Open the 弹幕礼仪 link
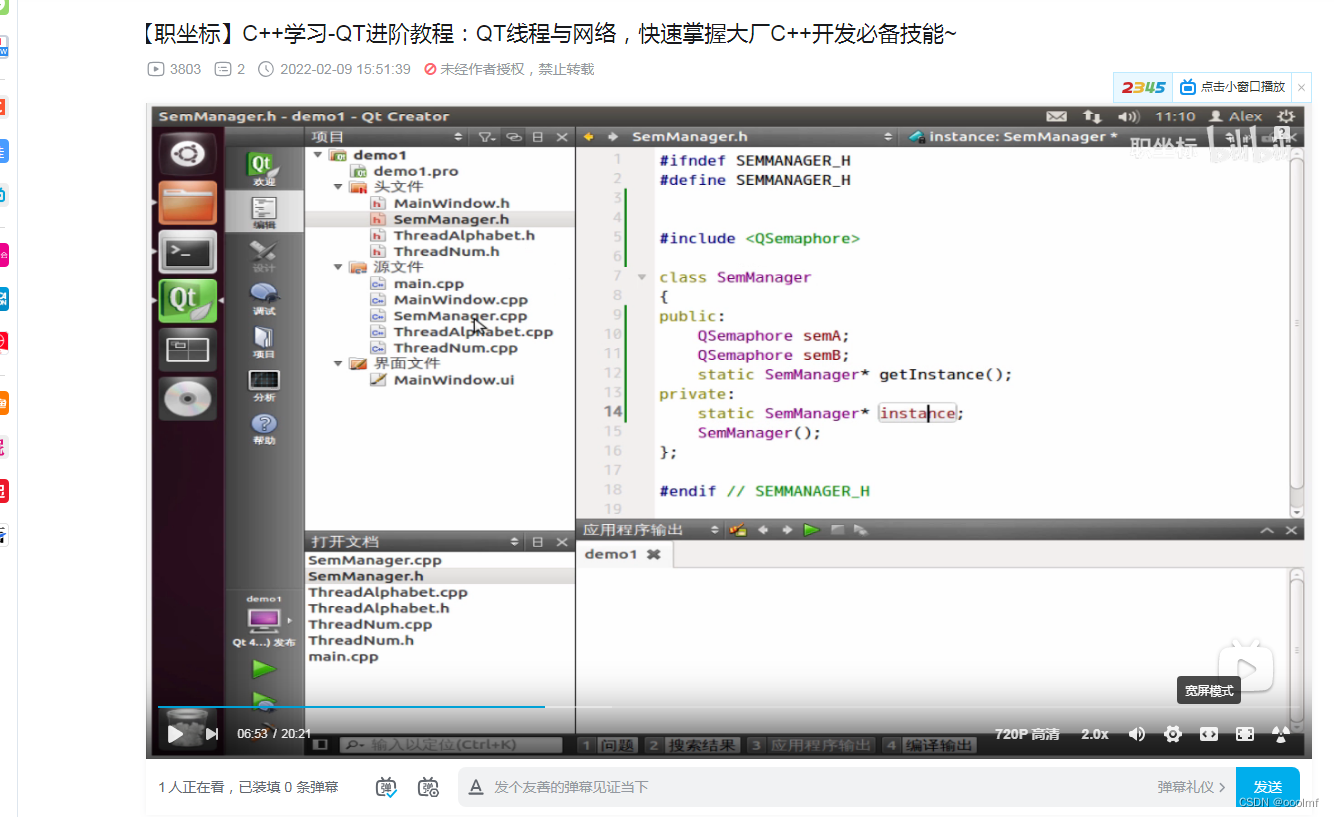This screenshot has width=1334, height=817. pyautogui.click(x=1191, y=787)
